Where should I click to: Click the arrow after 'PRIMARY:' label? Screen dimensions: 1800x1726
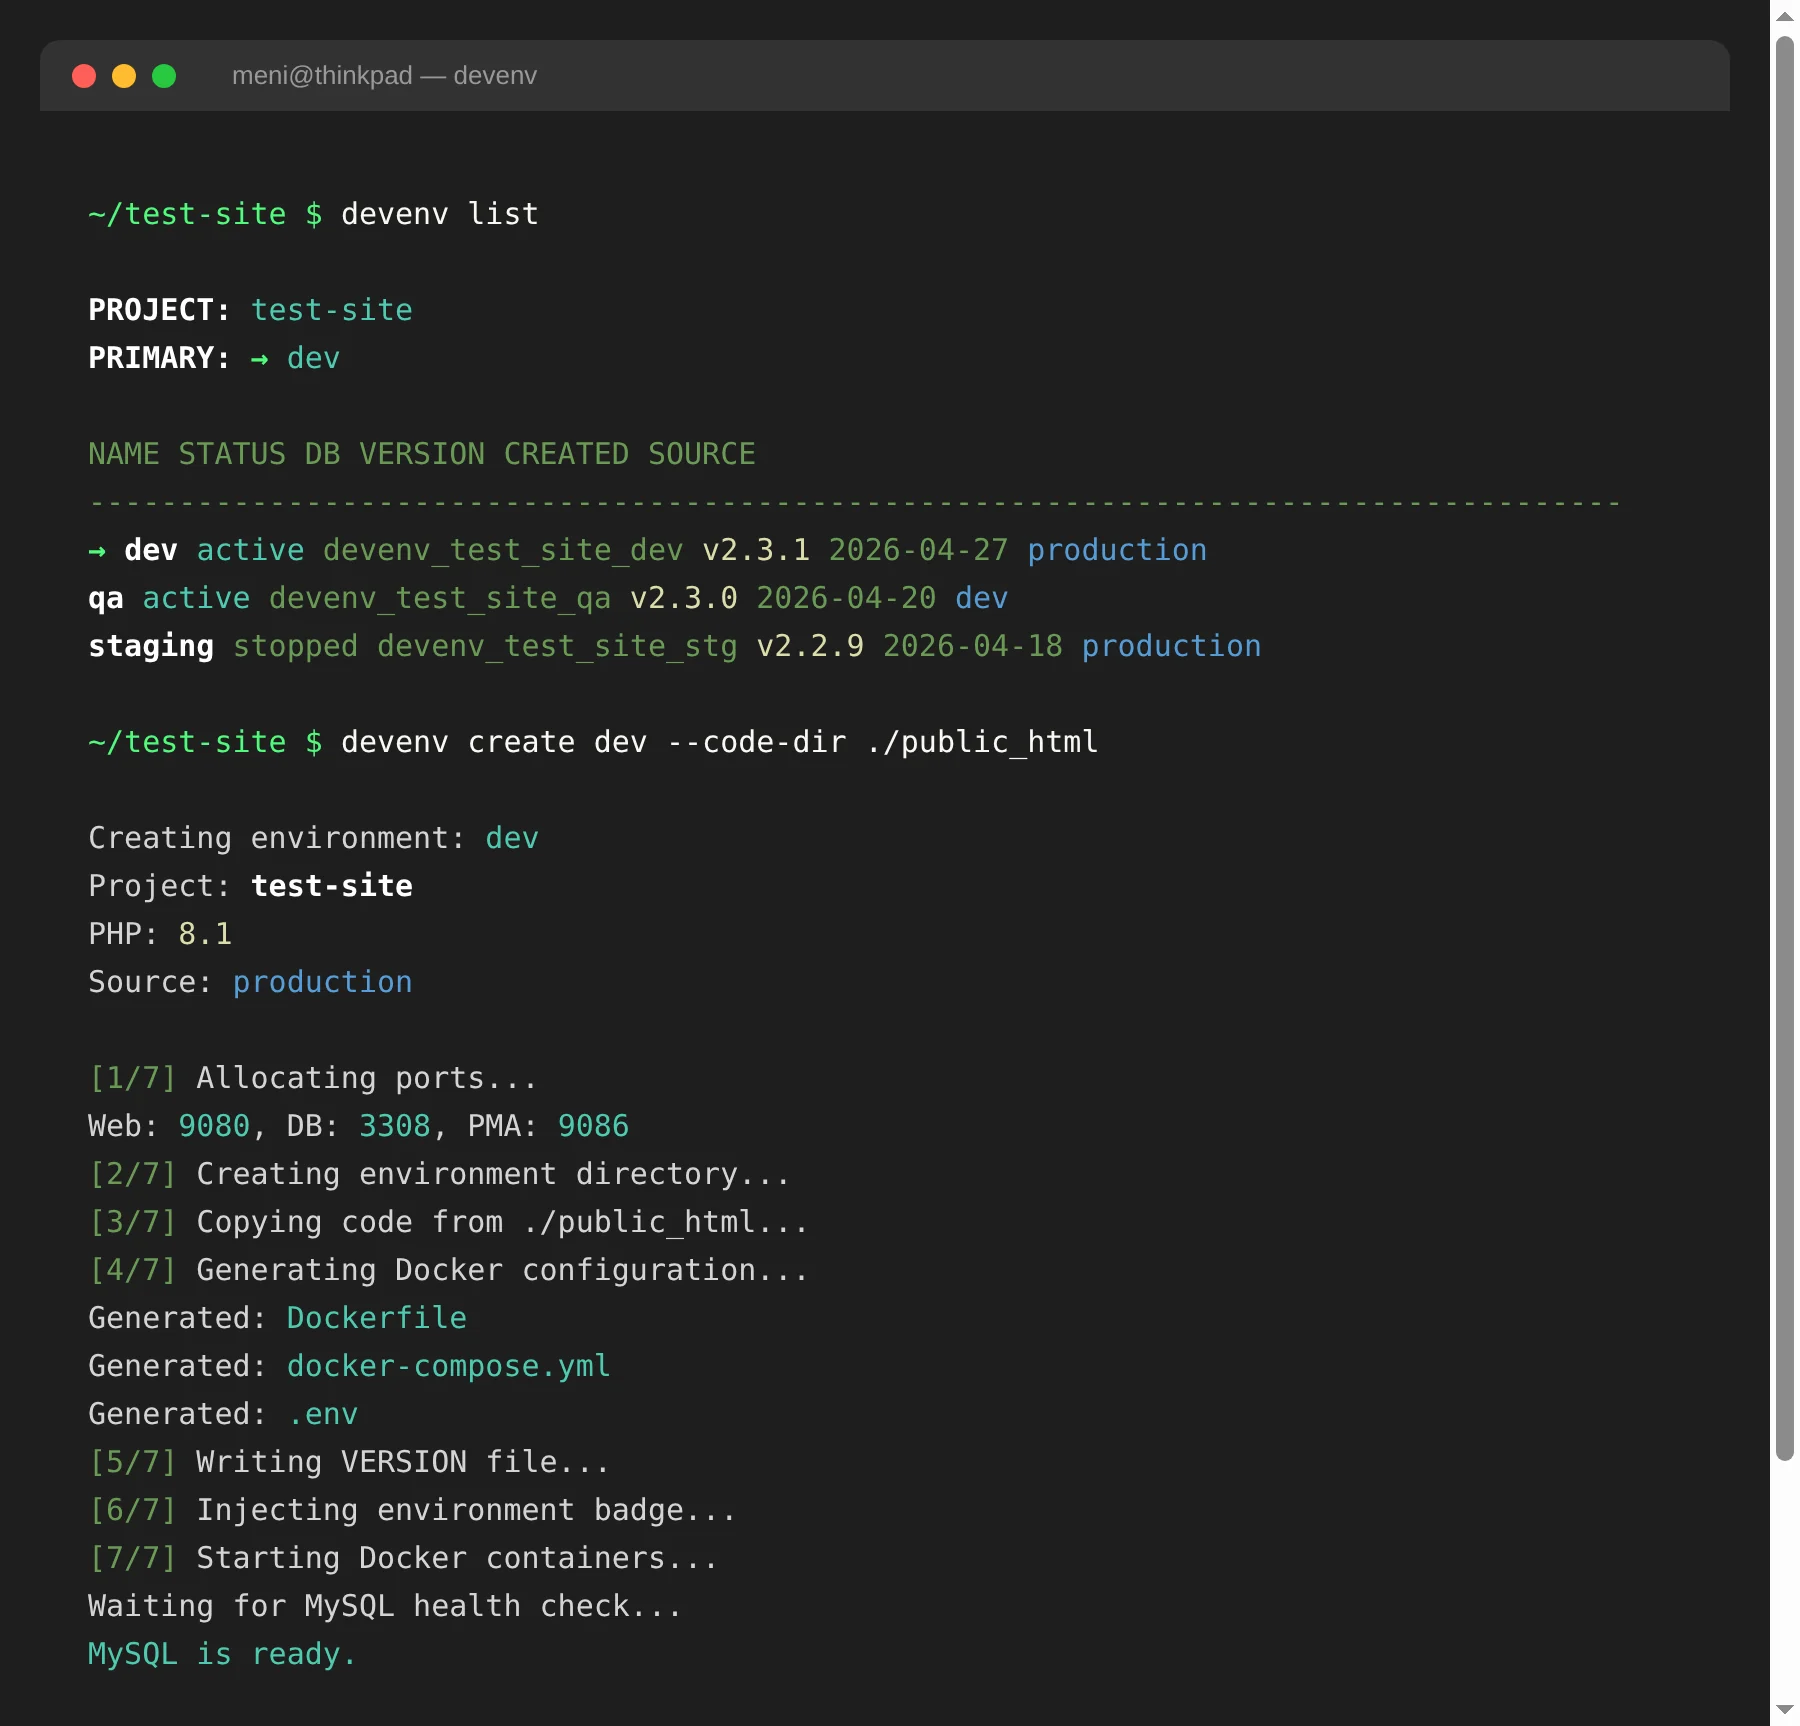tap(260, 359)
